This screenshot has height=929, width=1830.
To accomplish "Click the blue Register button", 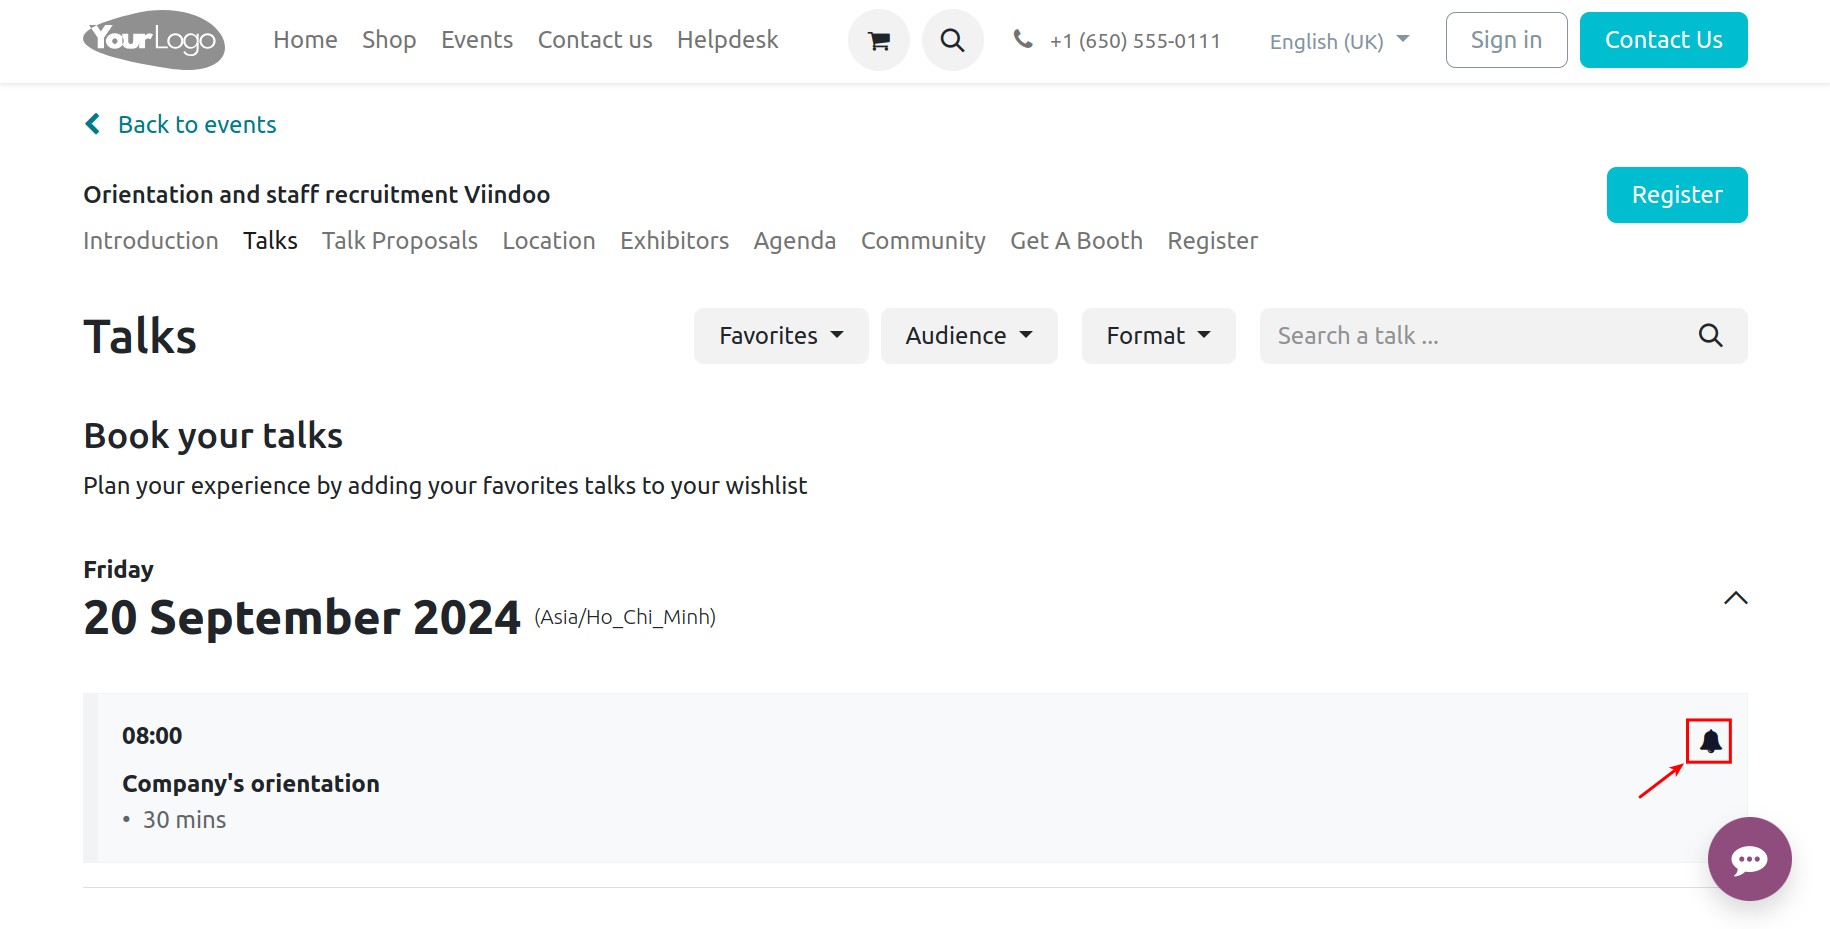I will click(x=1677, y=195).
